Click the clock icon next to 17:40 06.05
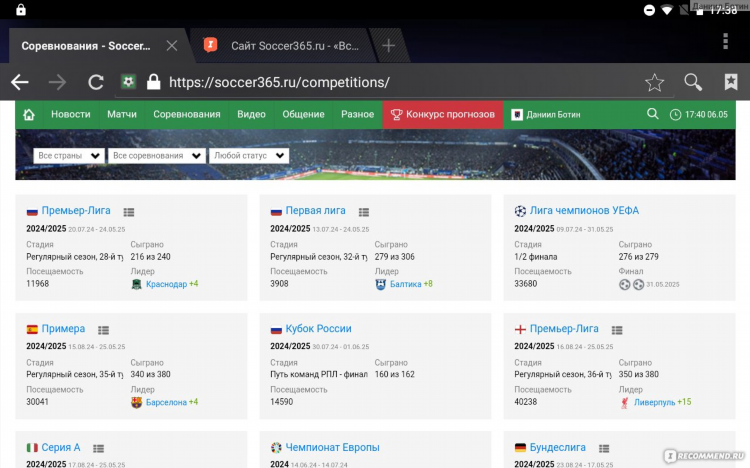The width and height of the screenshot is (750, 468). 675,115
